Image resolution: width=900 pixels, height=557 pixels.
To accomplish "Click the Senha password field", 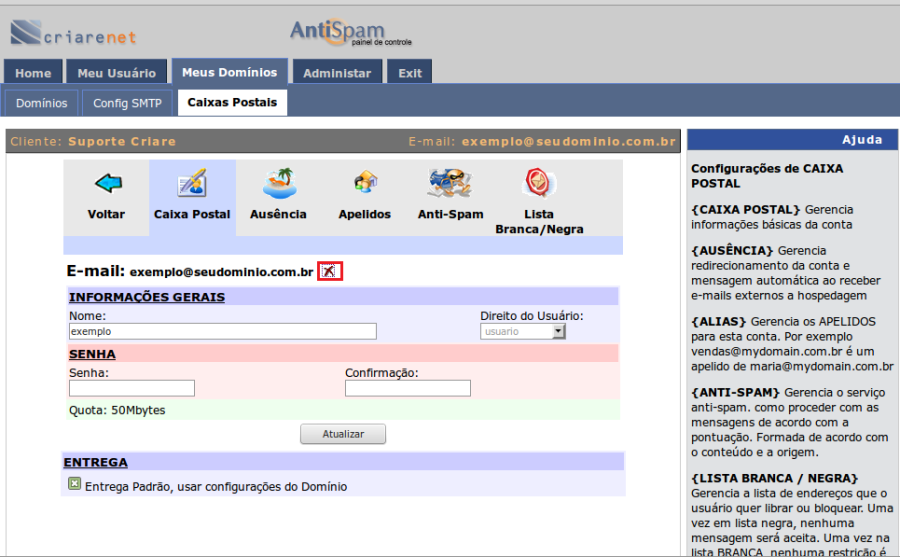I will point(132,389).
